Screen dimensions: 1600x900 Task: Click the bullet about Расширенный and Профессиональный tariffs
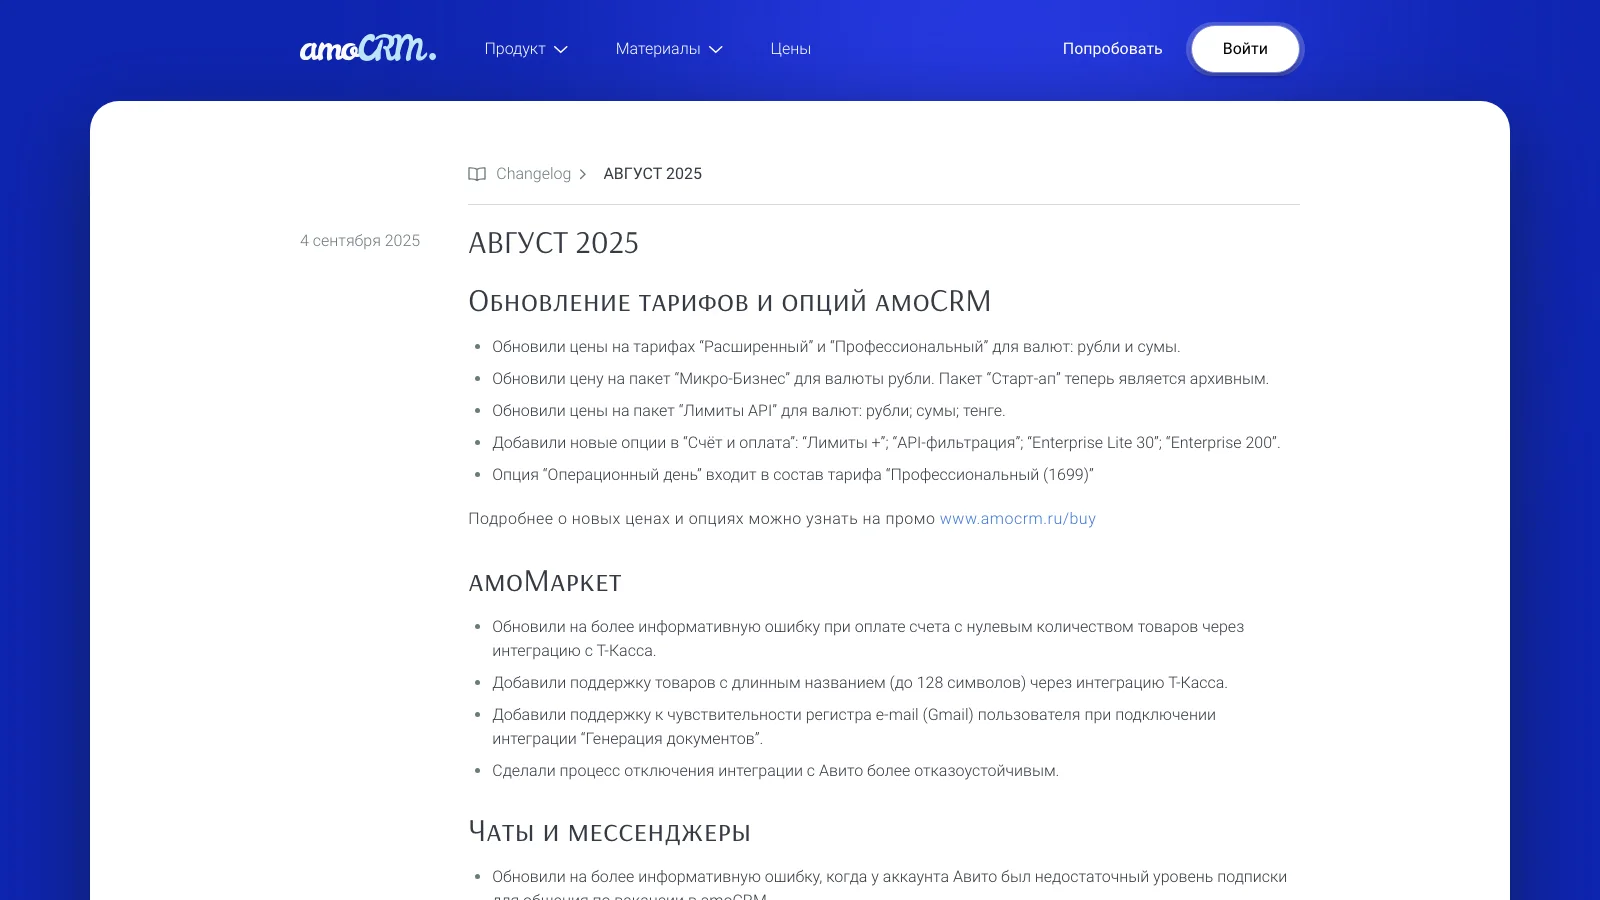[x=836, y=347]
